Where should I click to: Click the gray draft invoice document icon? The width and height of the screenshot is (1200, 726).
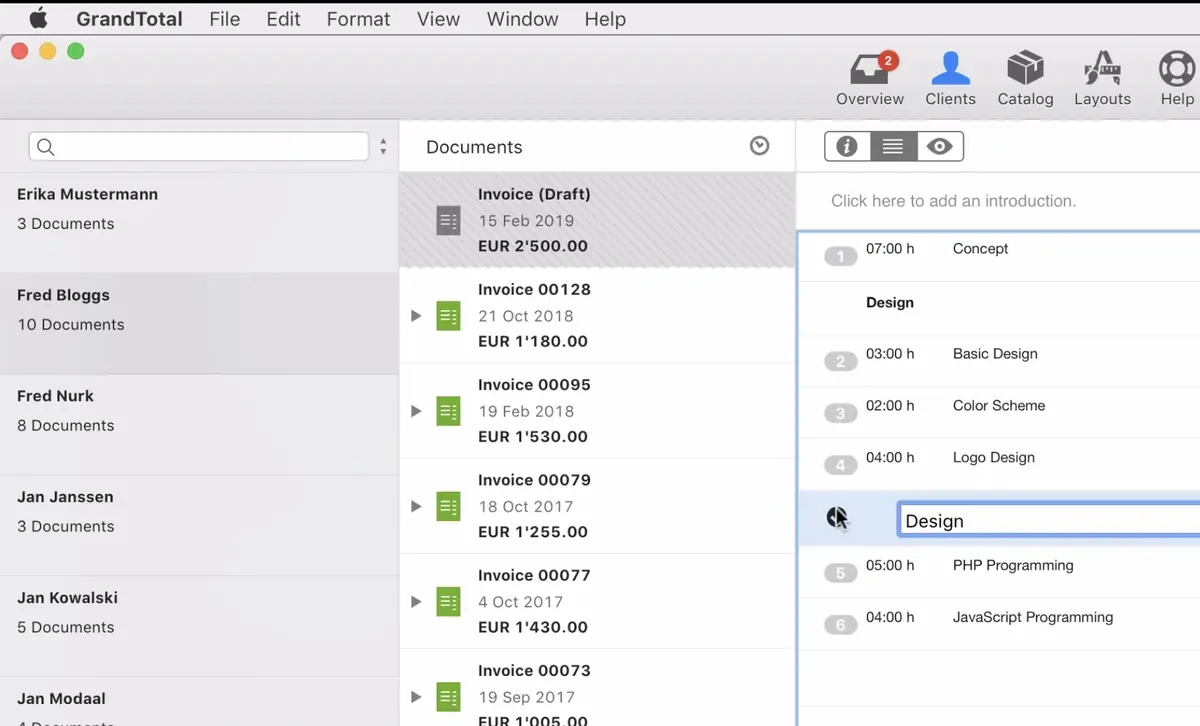(x=449, y=220)
